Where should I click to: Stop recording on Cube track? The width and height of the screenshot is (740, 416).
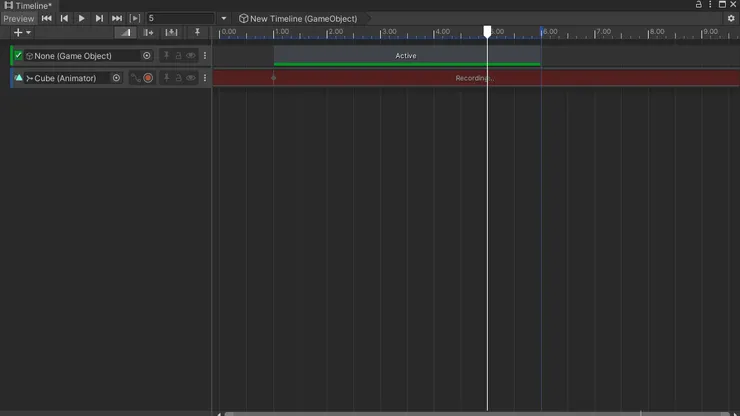(x=148, y=78)
